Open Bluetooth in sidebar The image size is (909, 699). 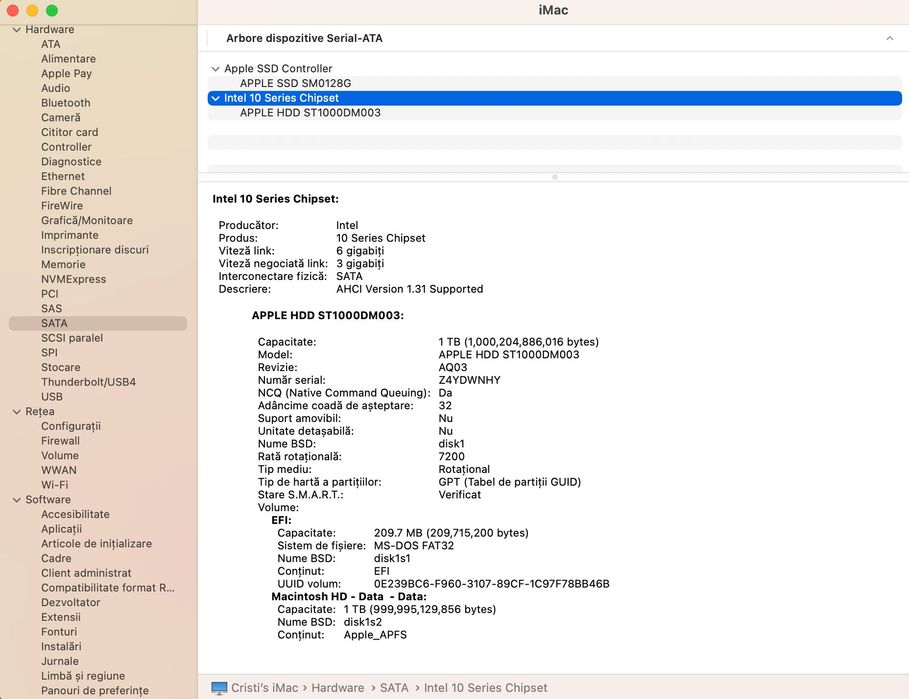[66, 103]
